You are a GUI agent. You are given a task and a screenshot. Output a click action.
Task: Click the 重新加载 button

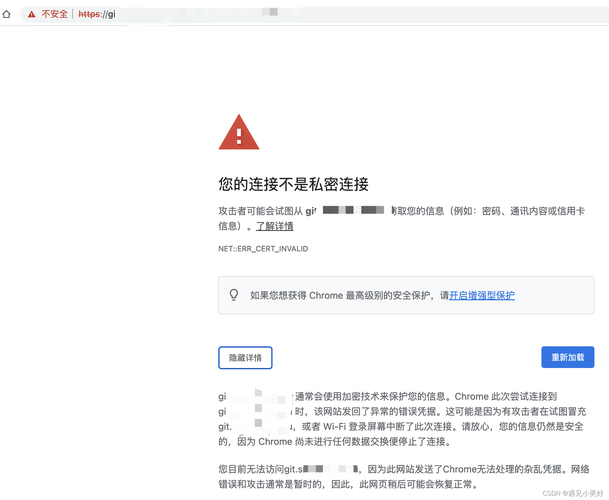click(x=567, y=357)
